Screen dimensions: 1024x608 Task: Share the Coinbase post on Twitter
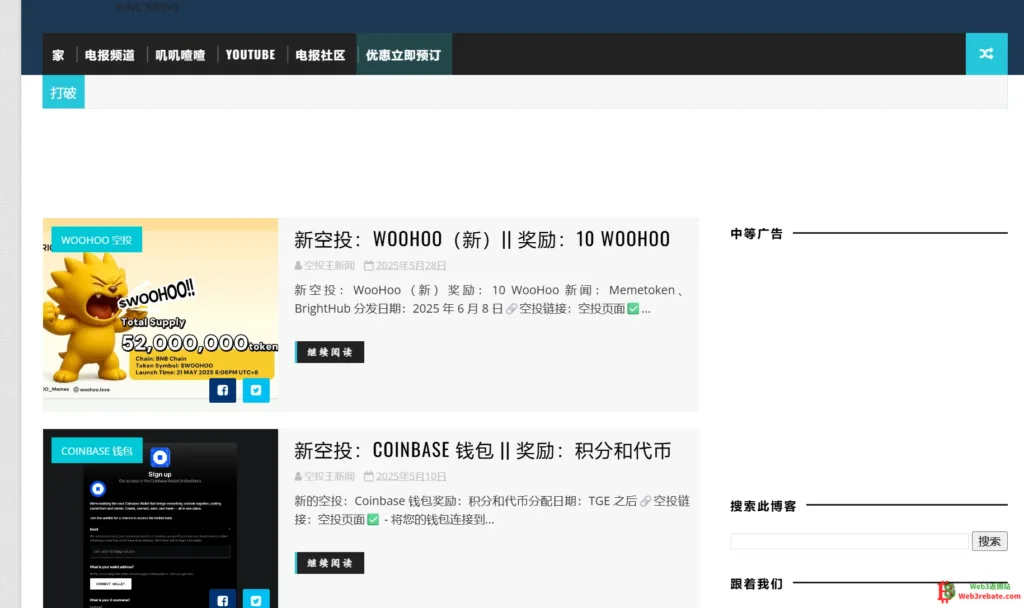[256, 600]
